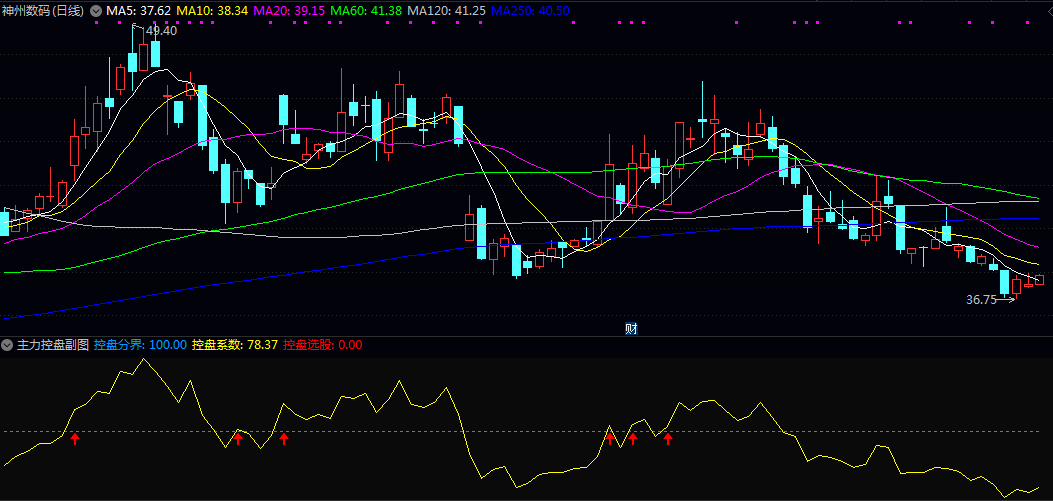Select the MA250: 40.50 indicator label
Viewport: 1053px width, 501px height.
(x=531, y=11)
